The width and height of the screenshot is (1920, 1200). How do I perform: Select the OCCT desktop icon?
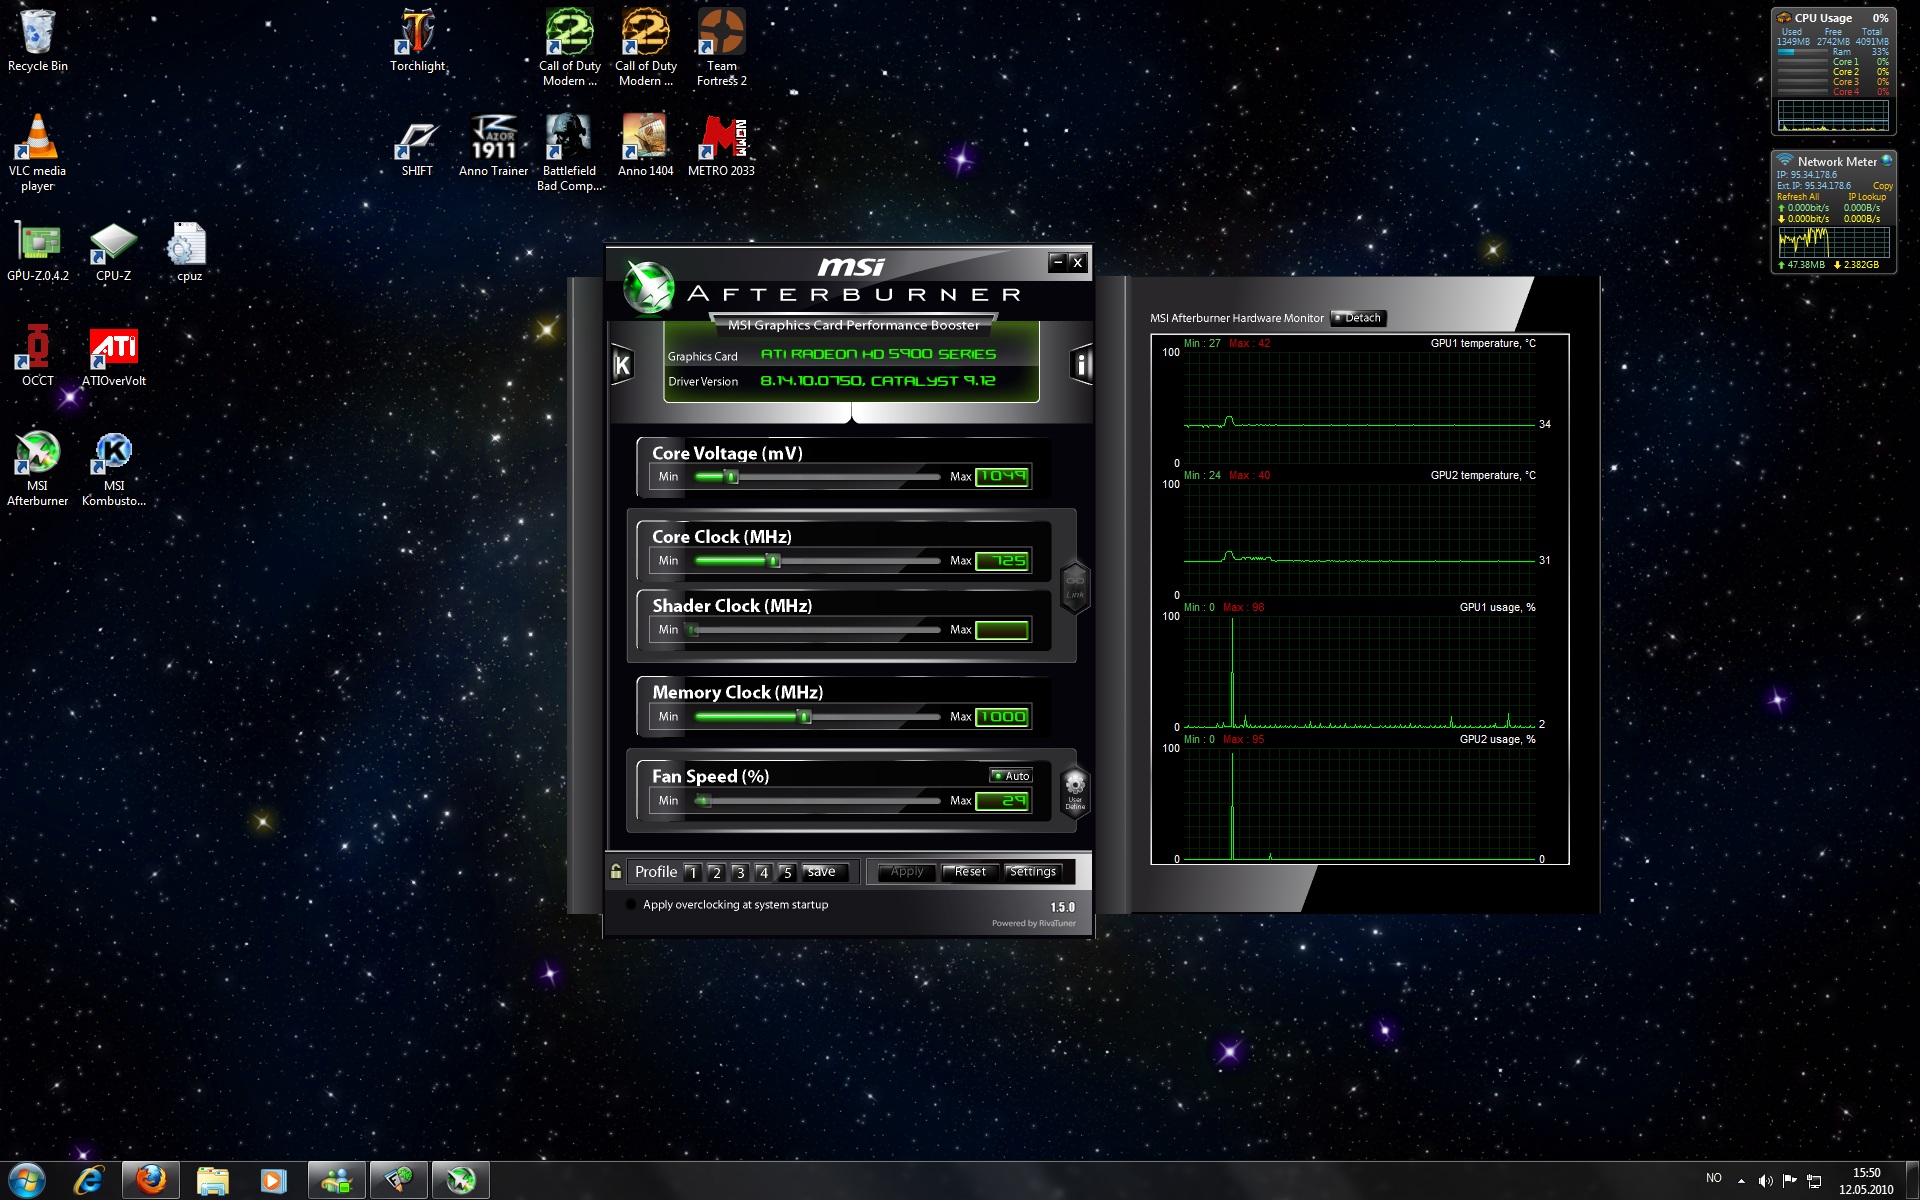[x=38, y=356]
